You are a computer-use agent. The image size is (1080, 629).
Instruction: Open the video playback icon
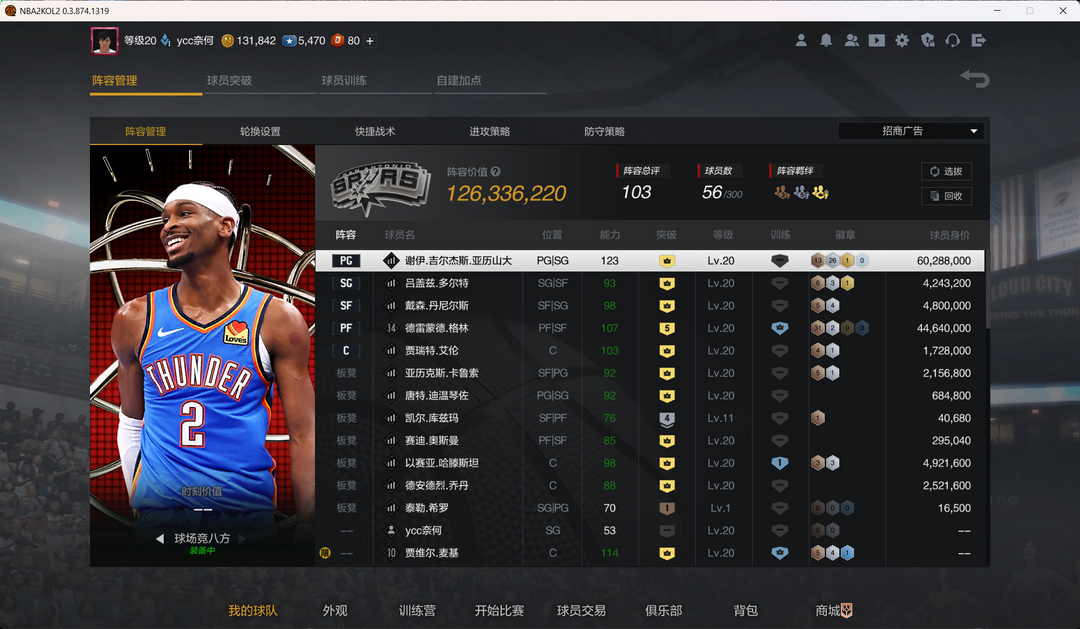point(876,41)
